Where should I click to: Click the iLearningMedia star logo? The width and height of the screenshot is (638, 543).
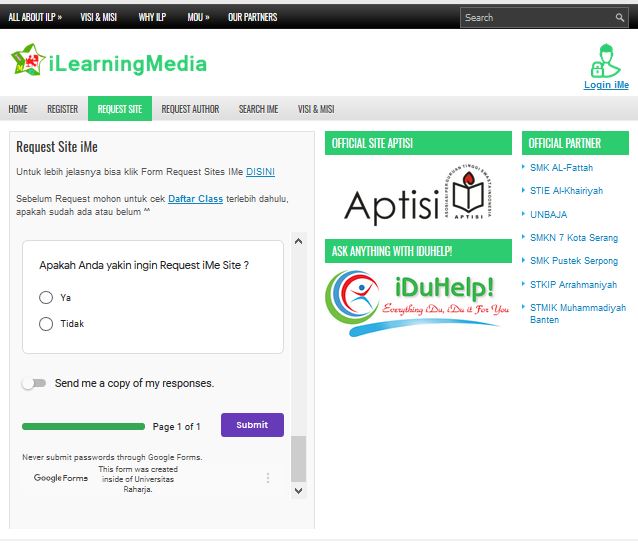27,60
